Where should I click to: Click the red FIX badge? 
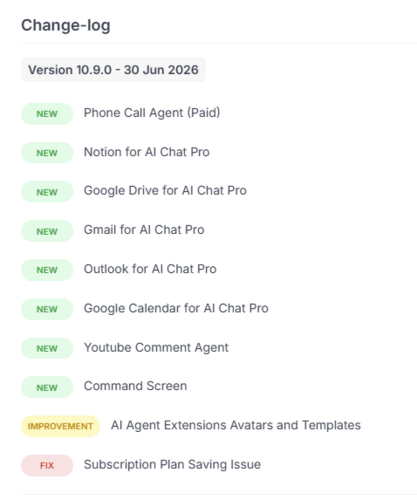click(47, 465)
